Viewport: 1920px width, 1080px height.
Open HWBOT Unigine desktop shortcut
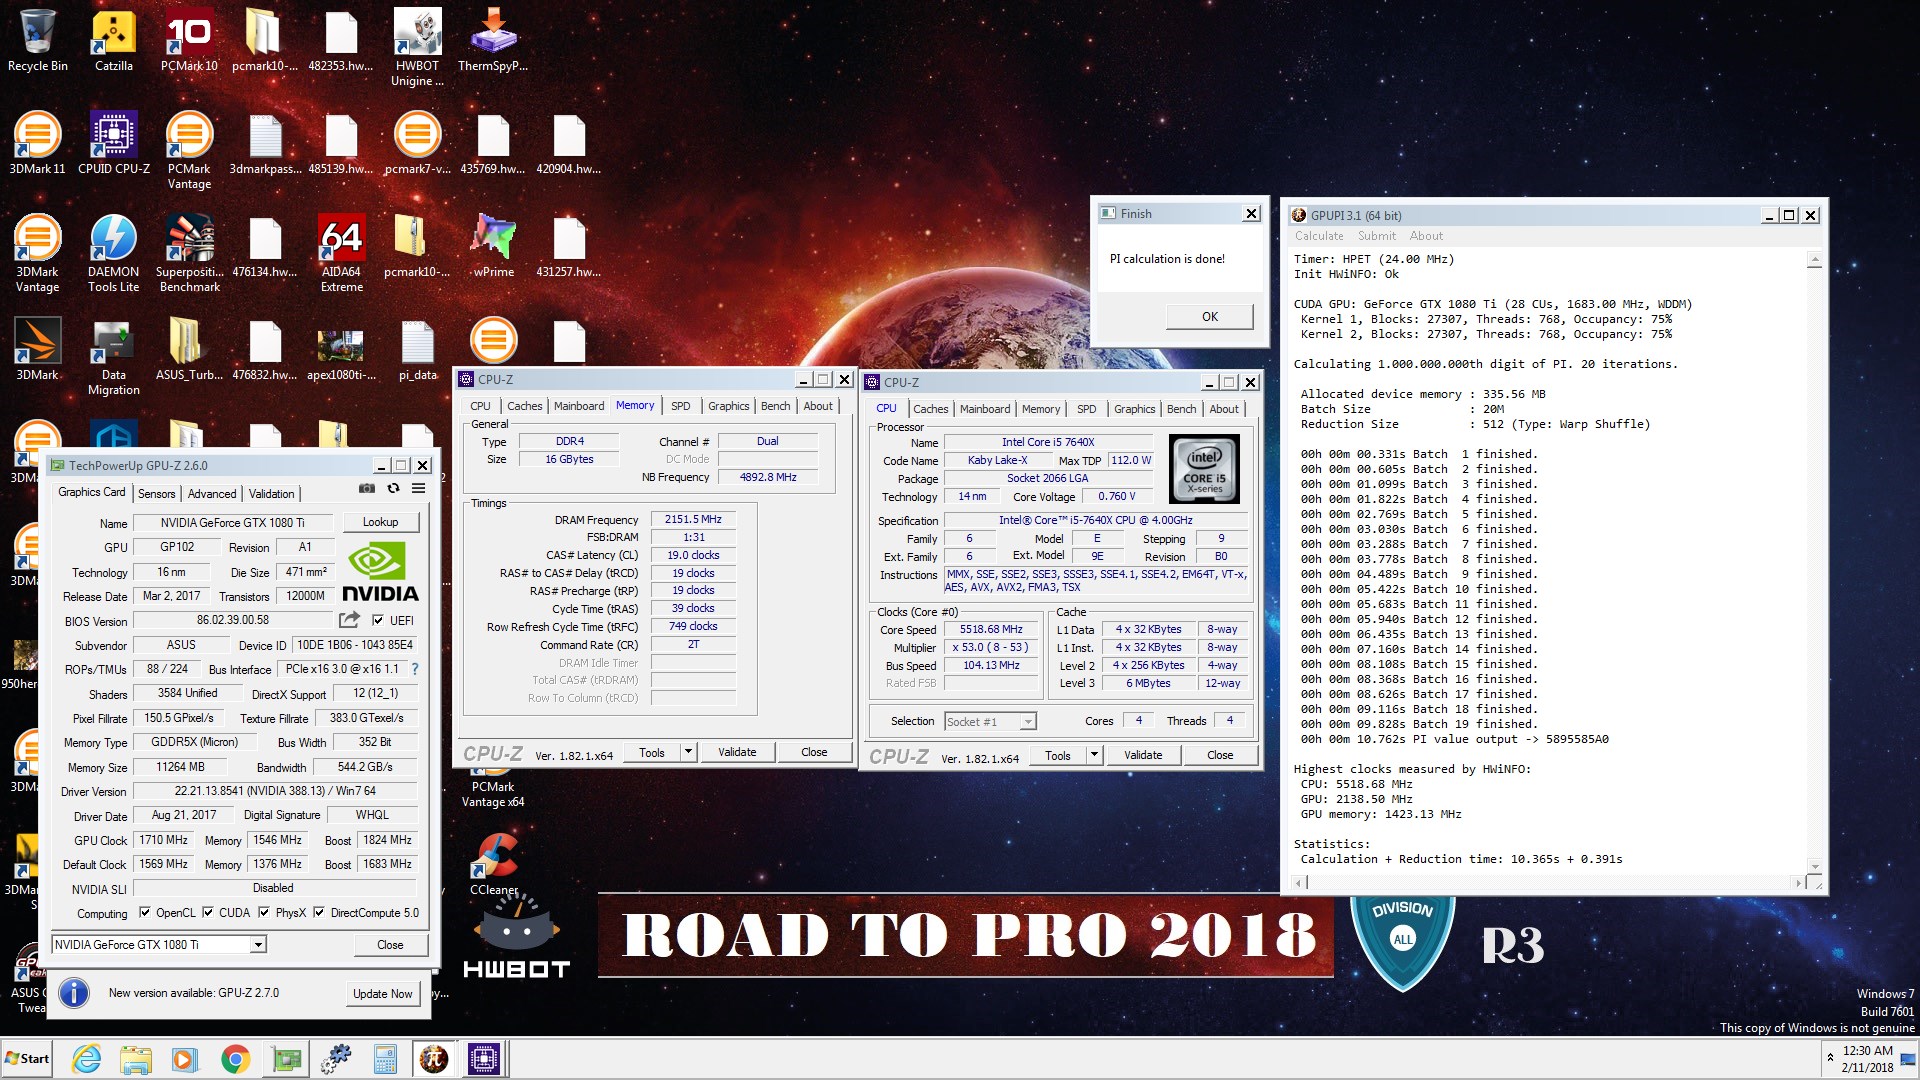point(417,47)
